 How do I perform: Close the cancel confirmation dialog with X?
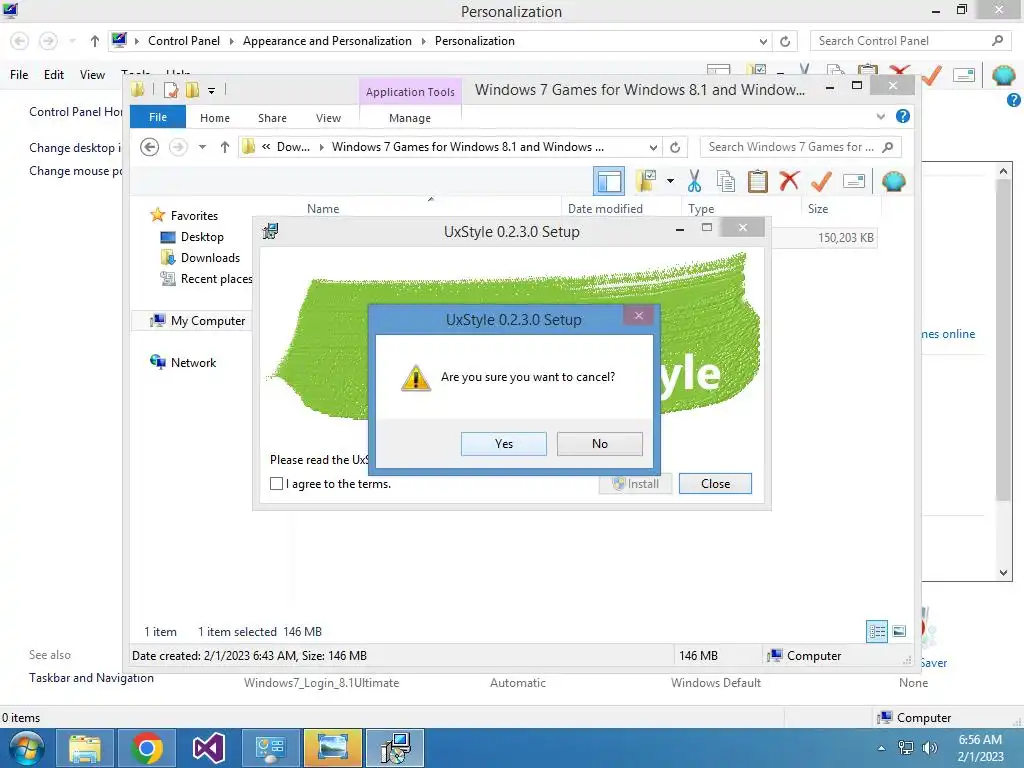(x=639, y=315)
